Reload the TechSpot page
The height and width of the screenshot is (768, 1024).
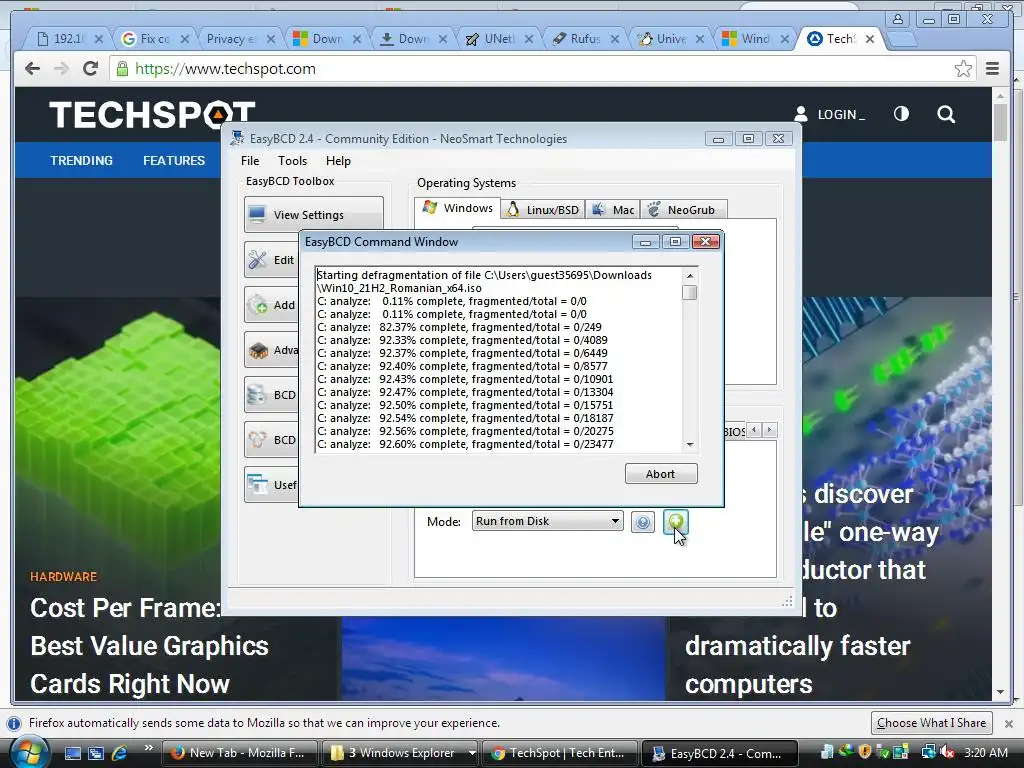90,69
